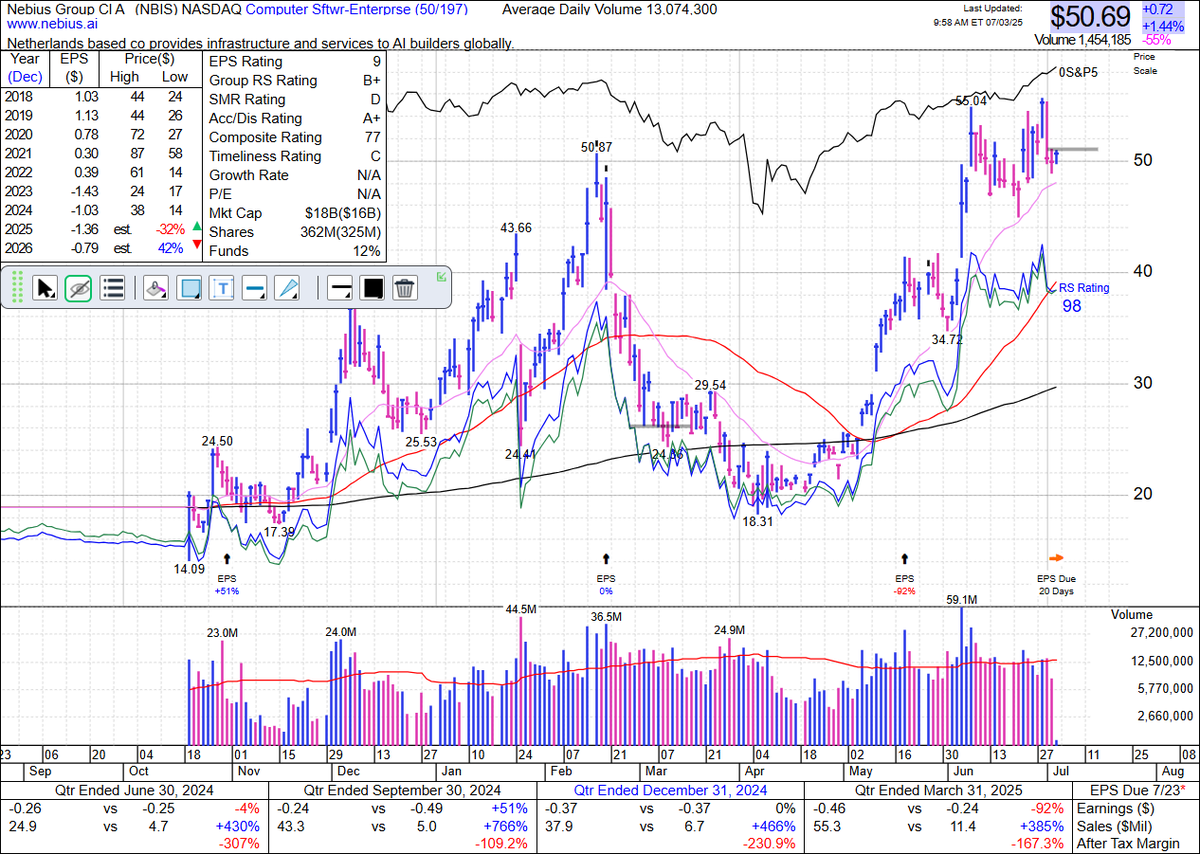The image size is (1200, 854).
Task: Click the EPS +51% earnings marker
Action: click(x=225, y=585)
